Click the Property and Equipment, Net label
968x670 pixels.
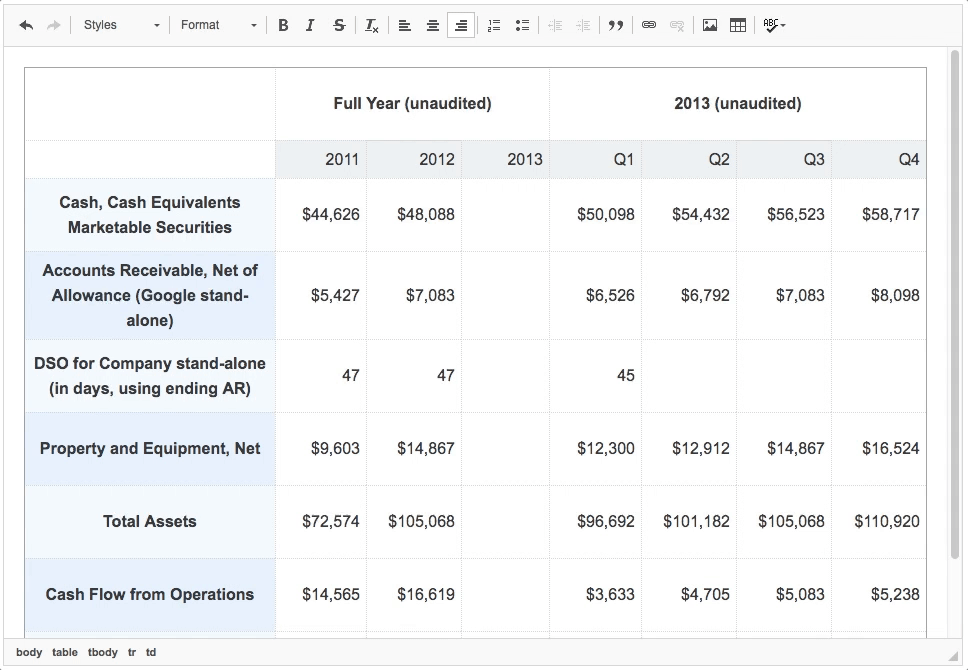(x=150, y=448)
